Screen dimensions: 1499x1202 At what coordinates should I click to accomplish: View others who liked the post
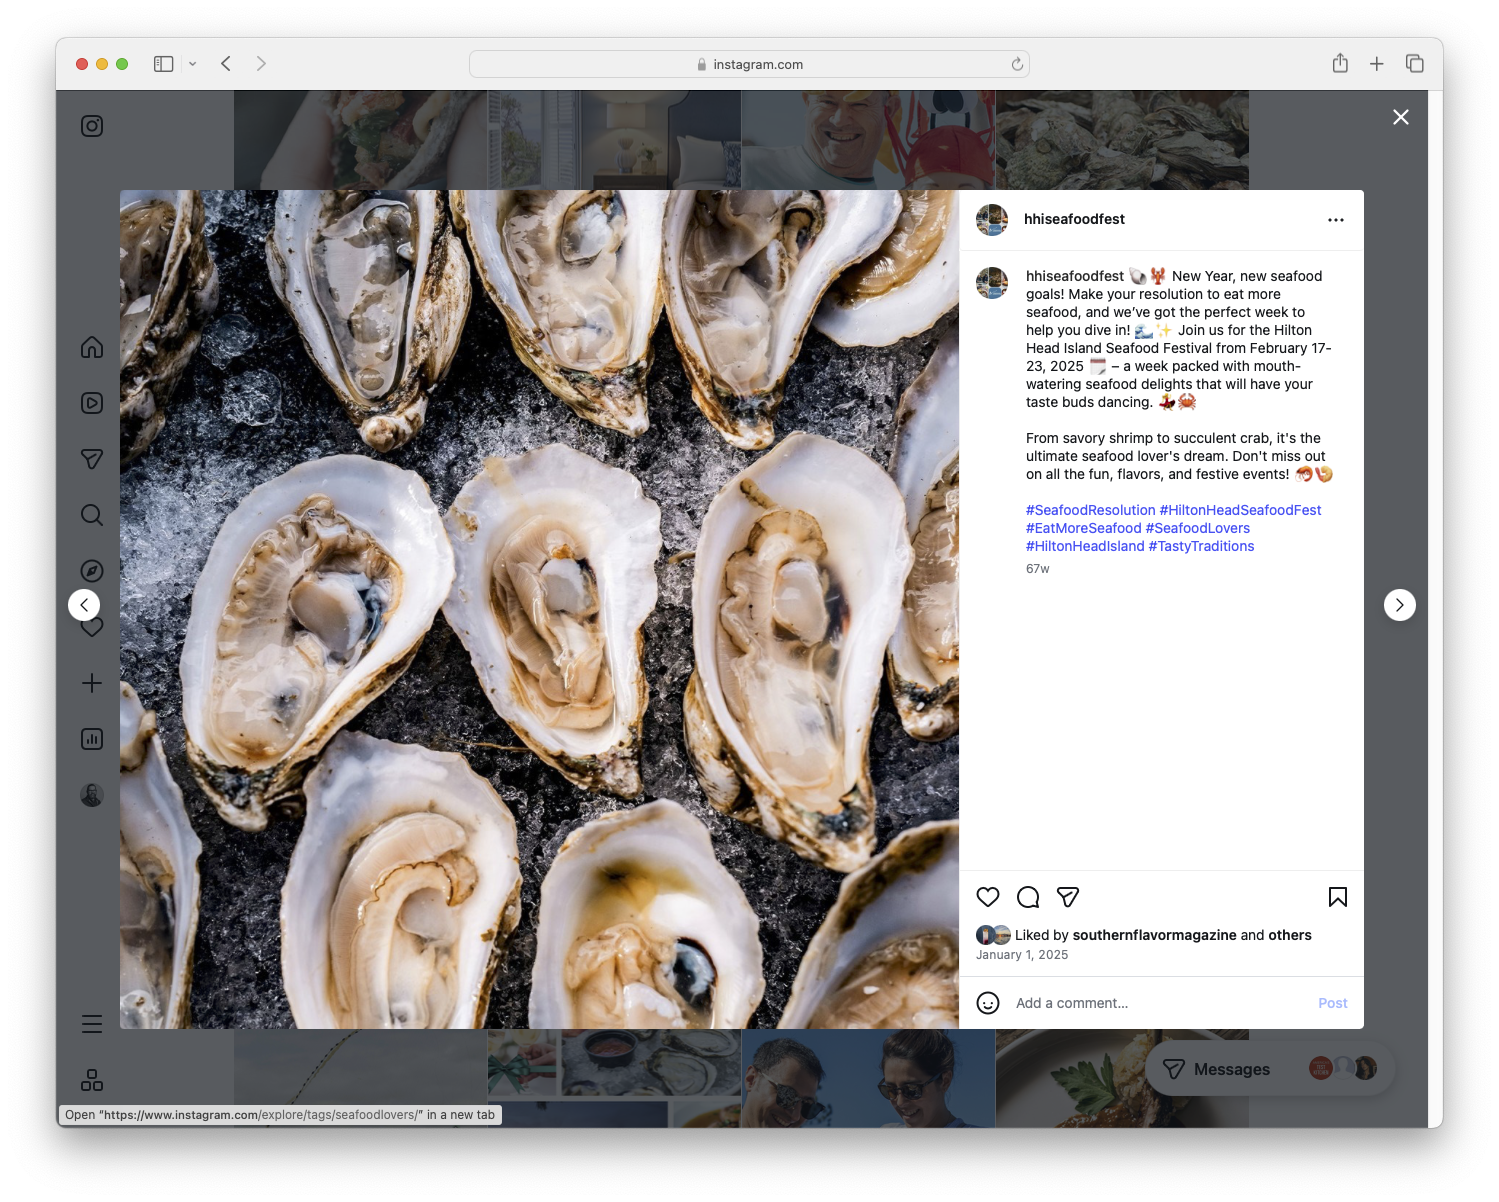(1290, 935)
